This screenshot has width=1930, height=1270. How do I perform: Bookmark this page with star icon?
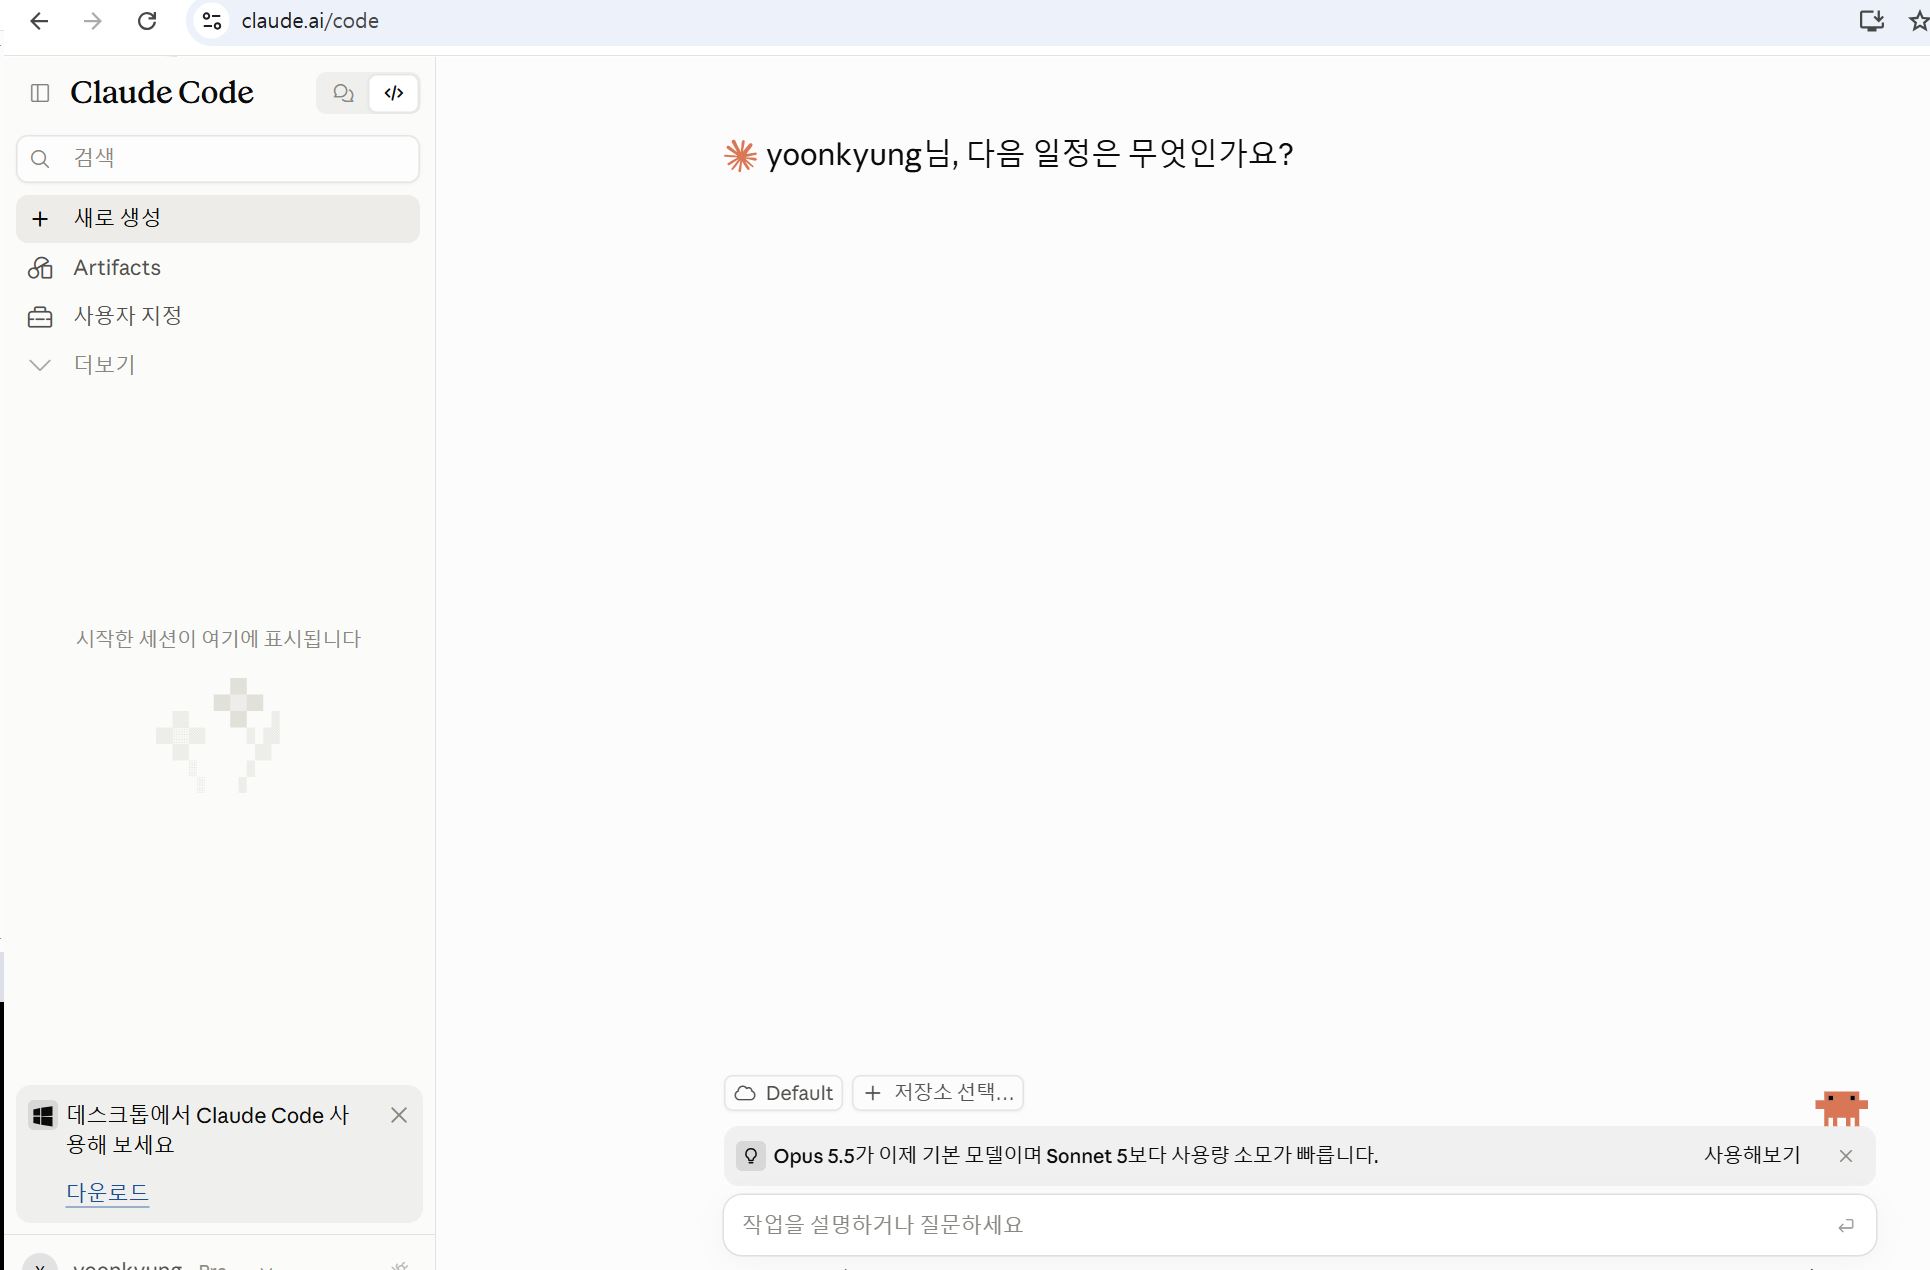click(x=1918, y=21)
